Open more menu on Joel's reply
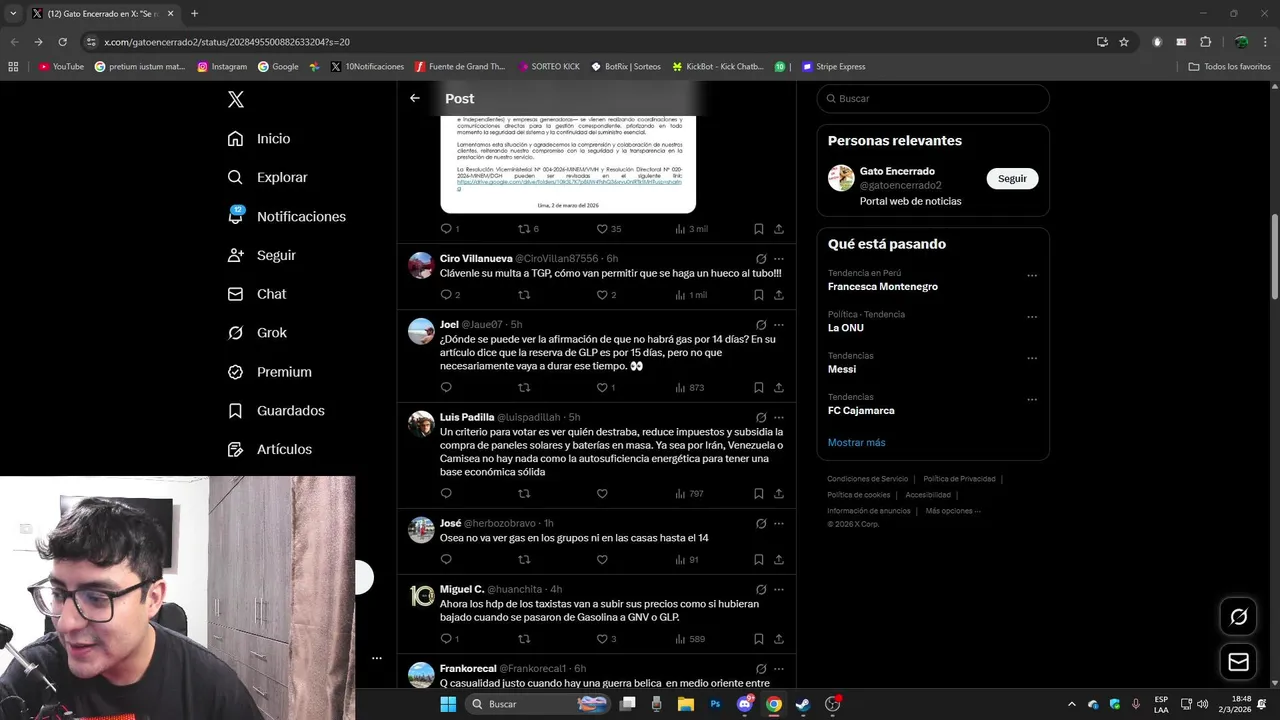The height and width of the screenshot is (720, 1280). [779, 325]
